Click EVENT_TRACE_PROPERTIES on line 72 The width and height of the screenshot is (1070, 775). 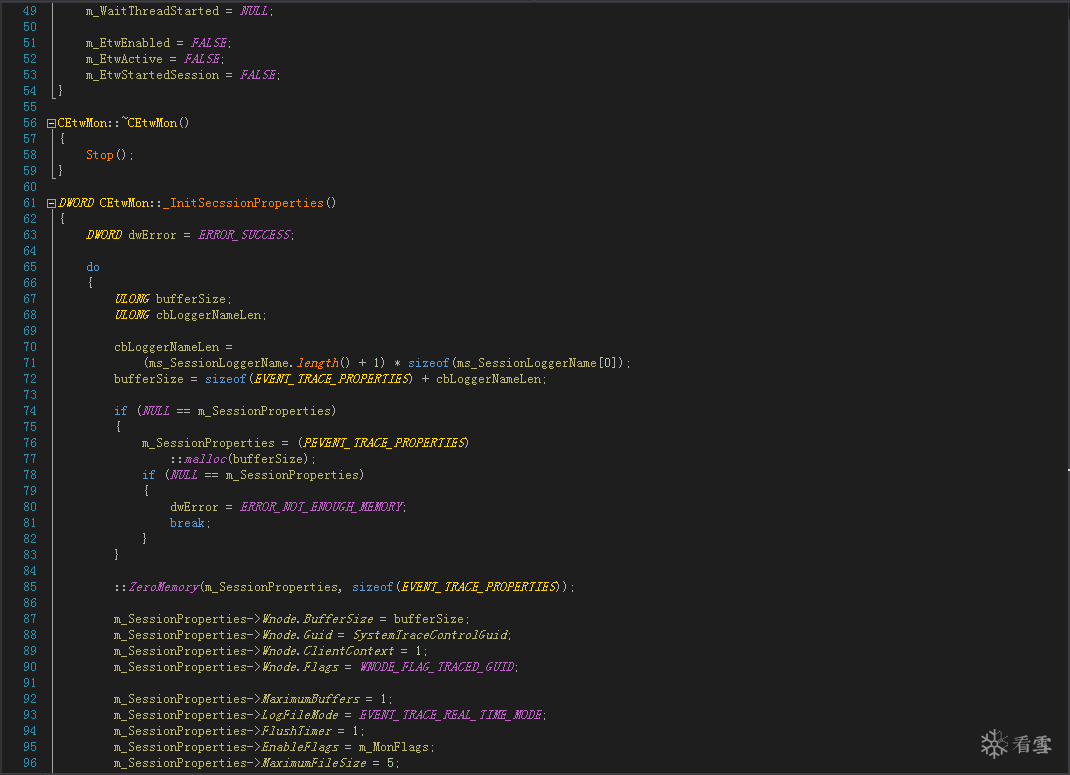tap(332, 379)
